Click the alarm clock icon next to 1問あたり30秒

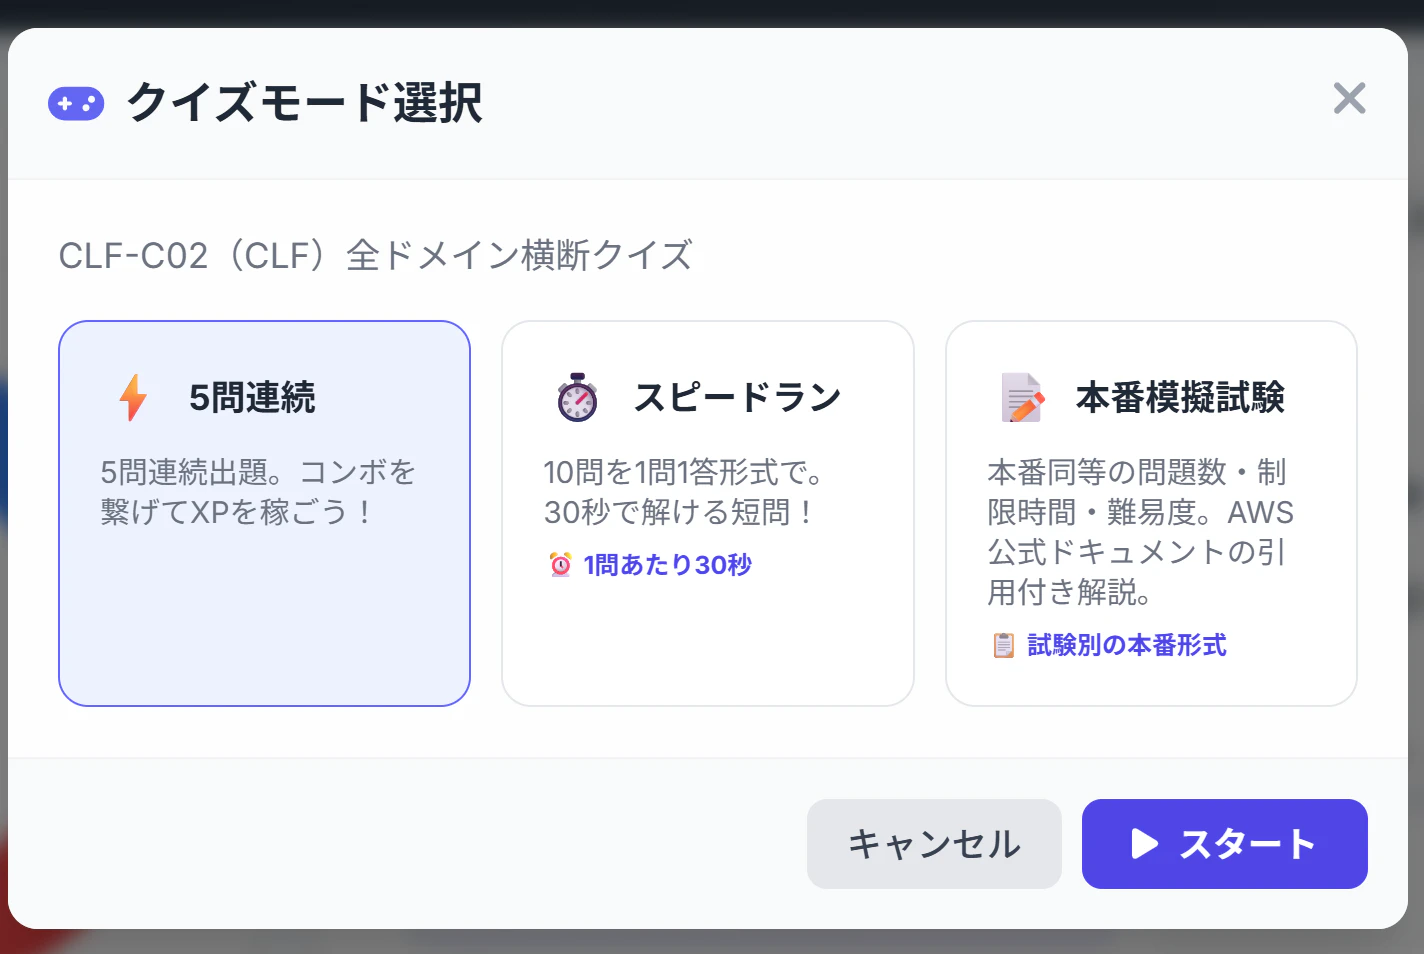tap(560, 565)
